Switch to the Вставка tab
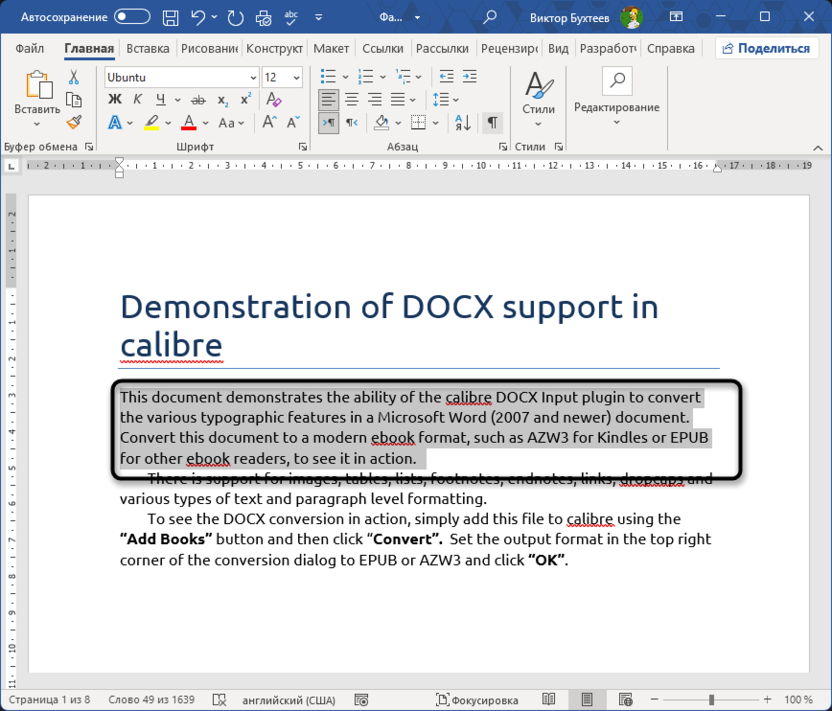This screenshot has width=832, height=711. [148, 49]
